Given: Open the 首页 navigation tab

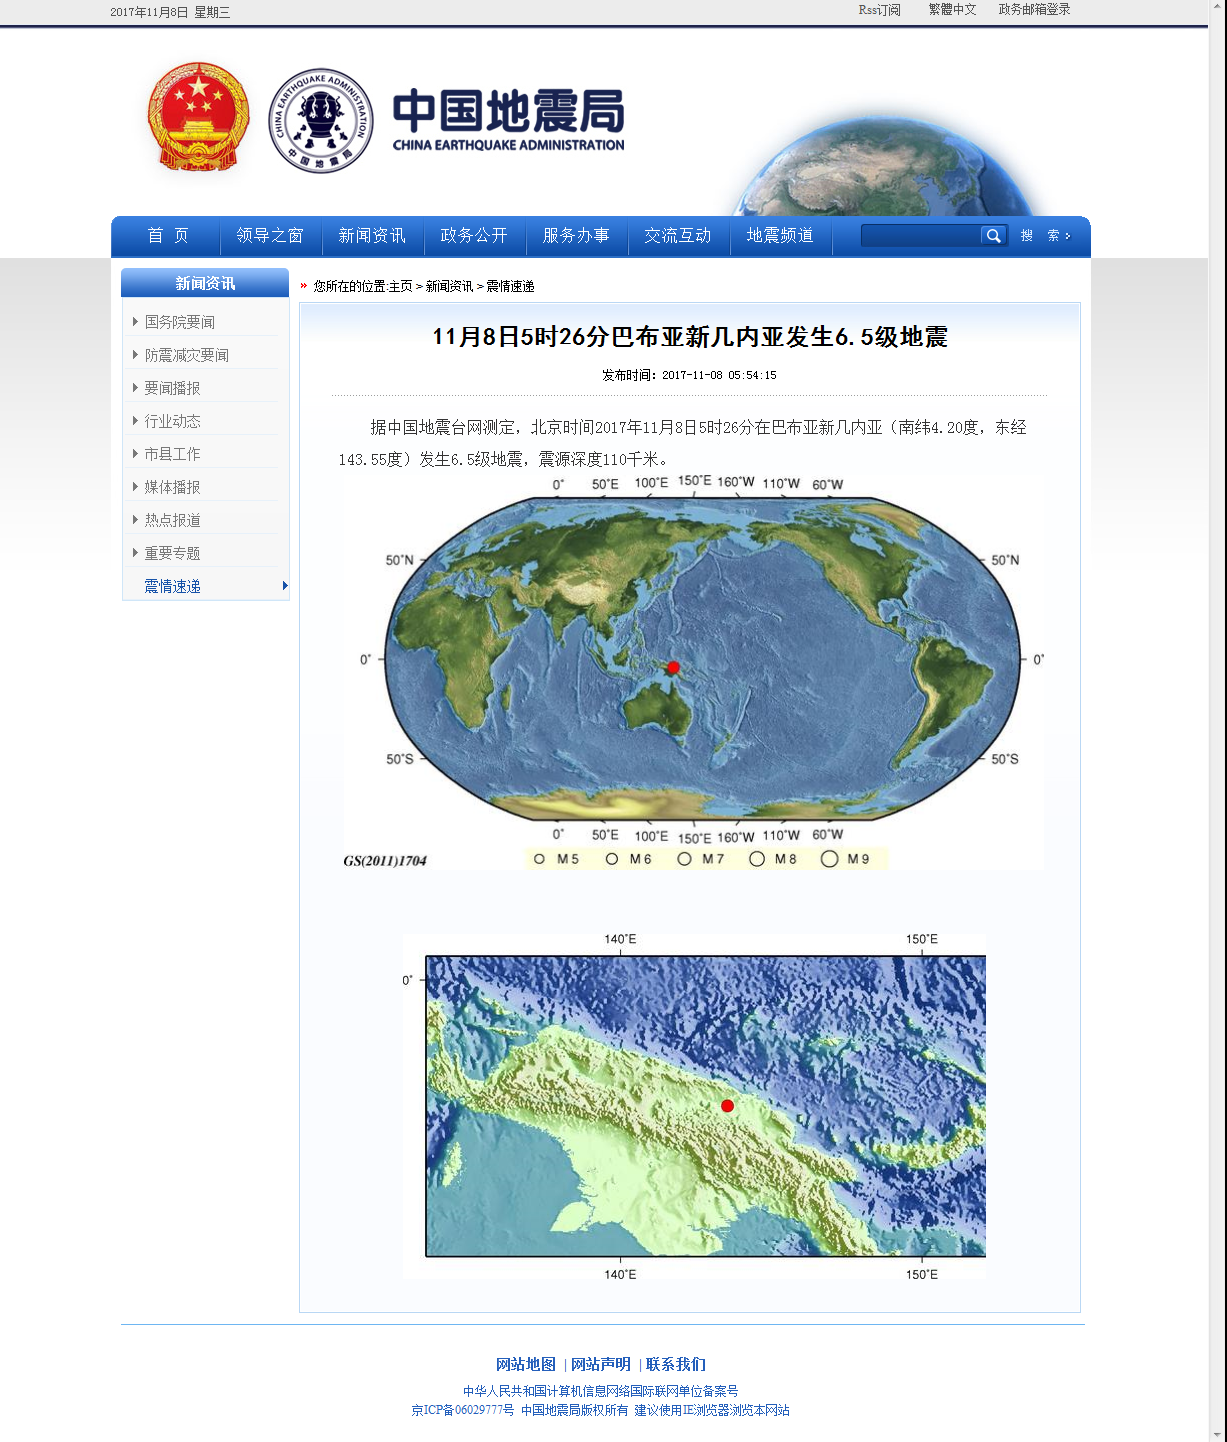Looking at the screenshot, I should (x=167, y=236).
